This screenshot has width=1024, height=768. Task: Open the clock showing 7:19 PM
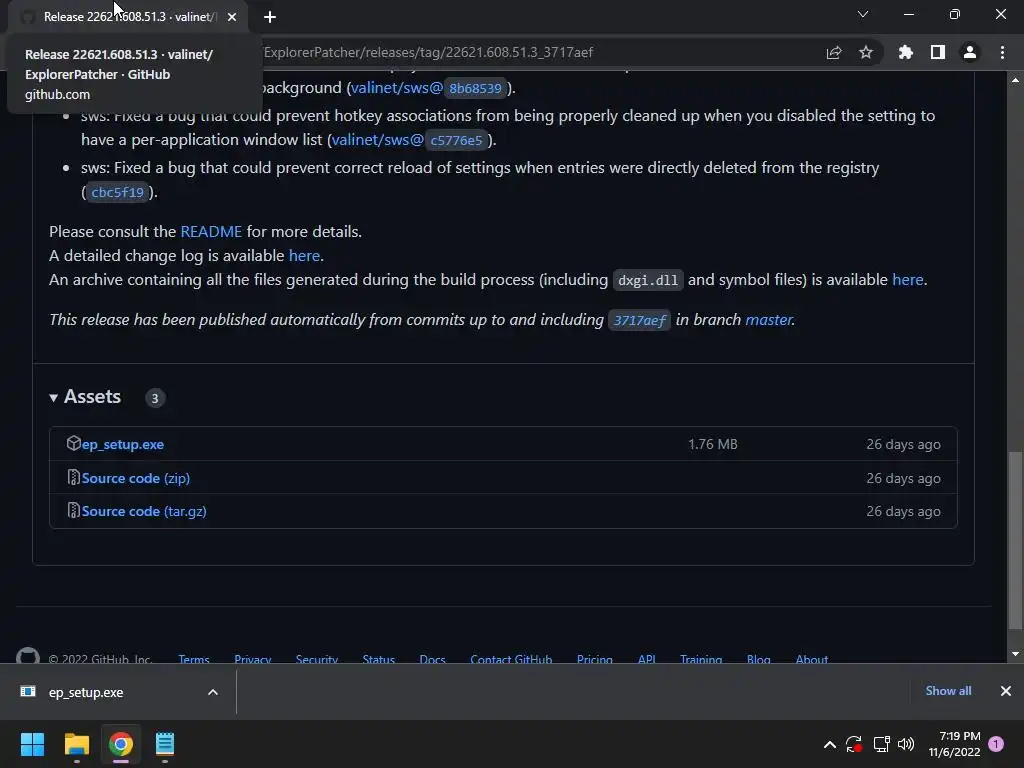click(955, 744)
